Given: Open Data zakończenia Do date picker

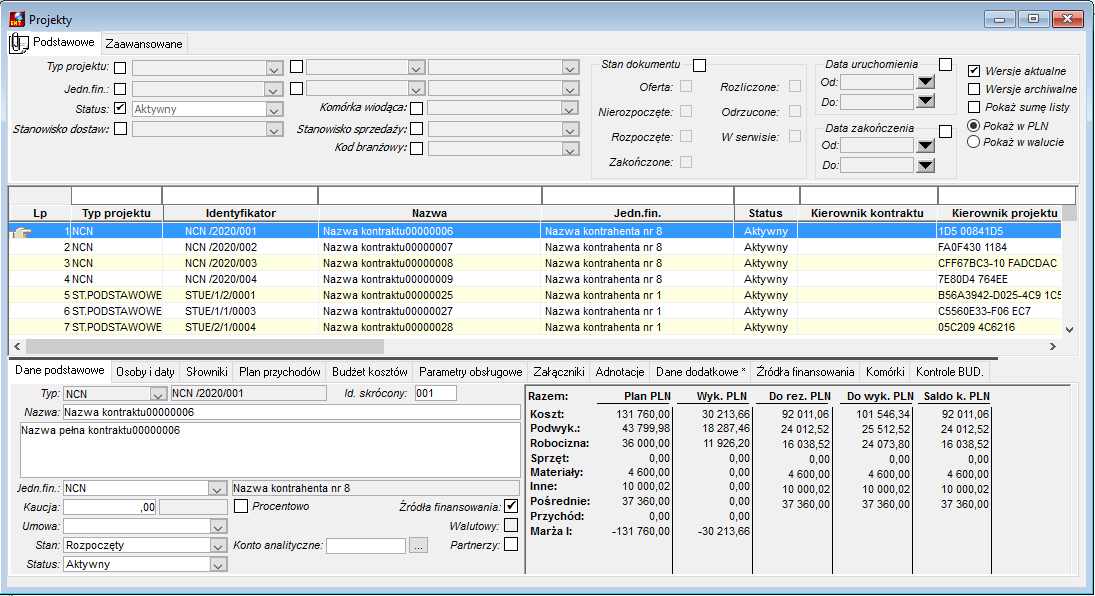Looking at the screenshot, I should 925,166.
